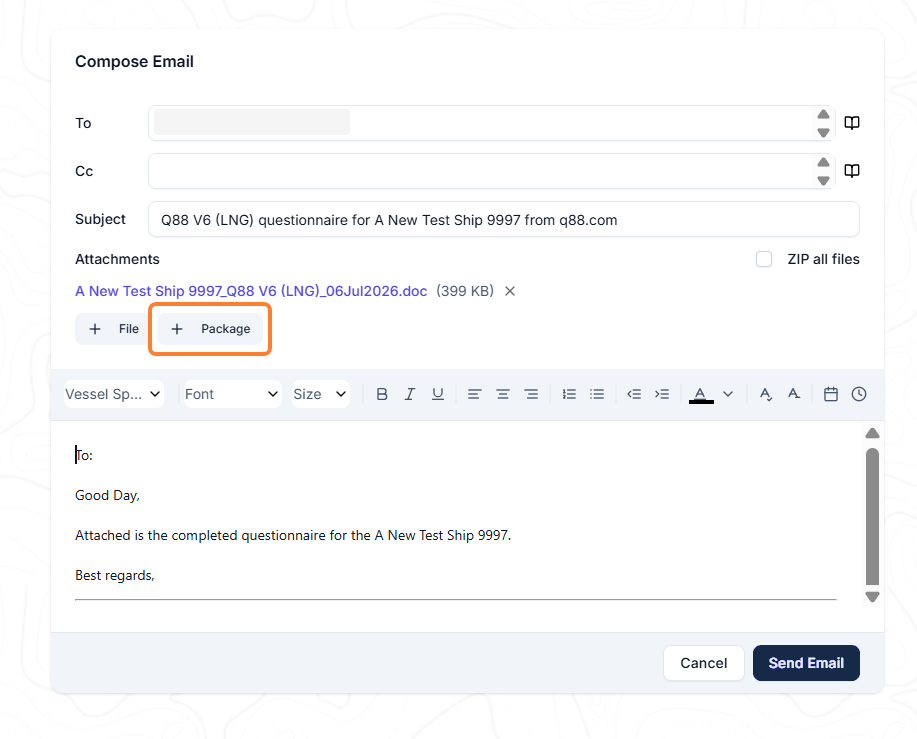Screen dimensions: 917x739
Task: Remove the attached .doc file
Action: coord(510,291)
